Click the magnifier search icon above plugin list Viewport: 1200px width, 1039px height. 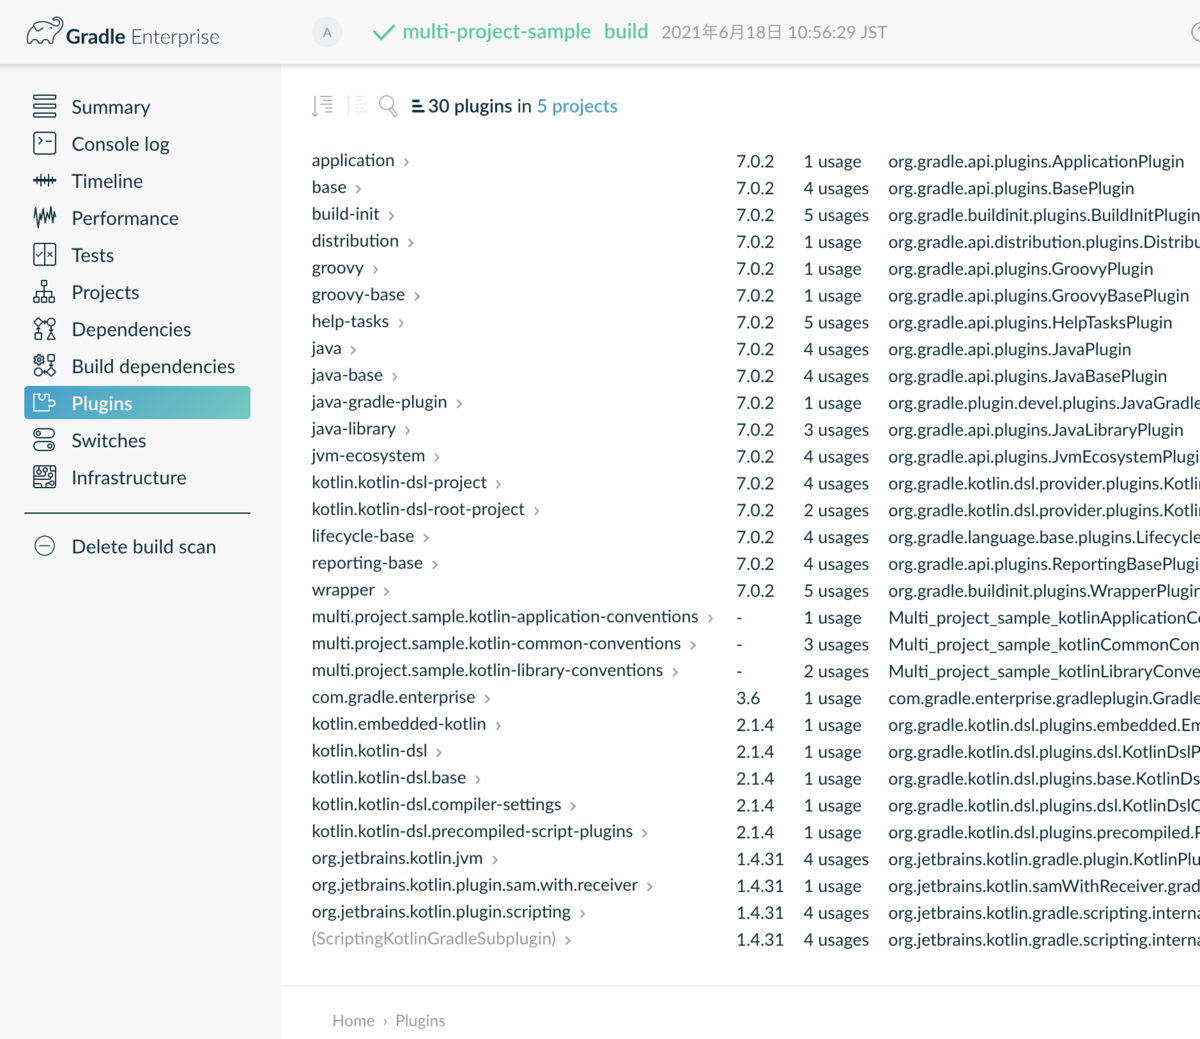389,106
